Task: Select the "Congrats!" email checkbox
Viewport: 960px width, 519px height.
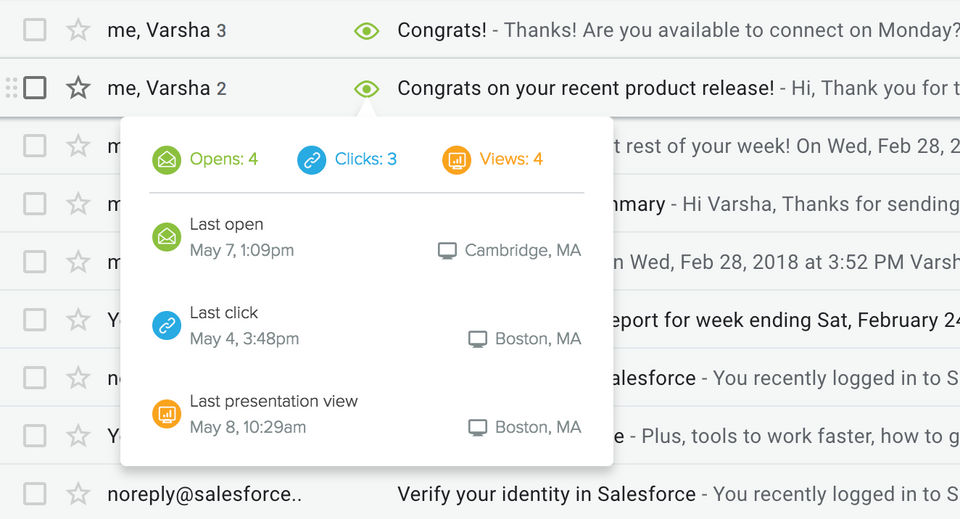Action: [x=35, y=30]
